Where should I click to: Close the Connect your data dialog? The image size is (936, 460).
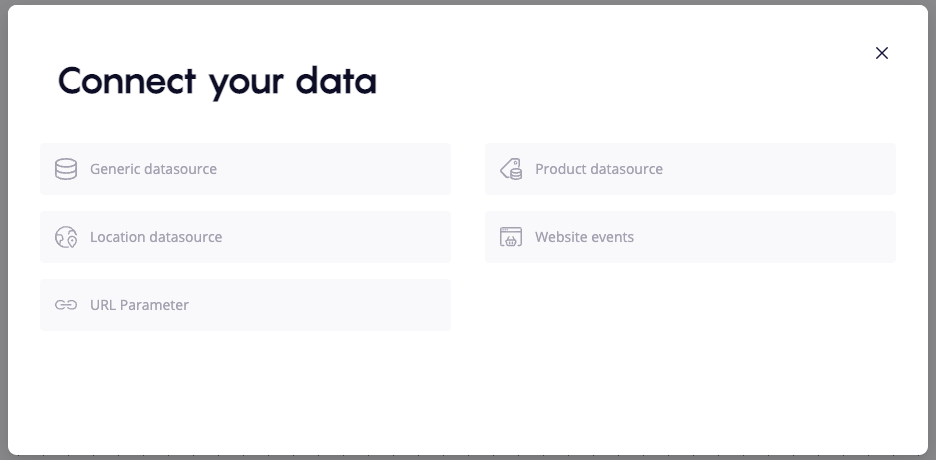pos(881,53)
